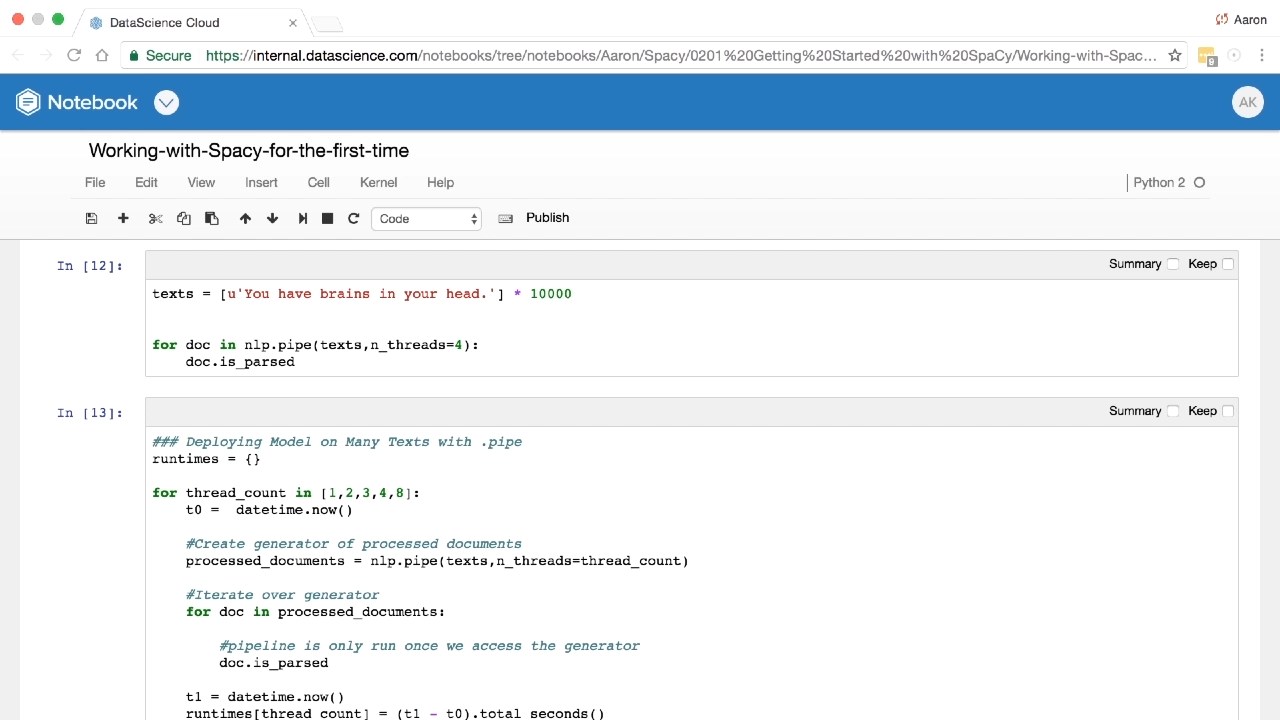Save the notebook with the floppy icon
The height and width of the screenshot is (720, 1280).
(x=91, y=218)
